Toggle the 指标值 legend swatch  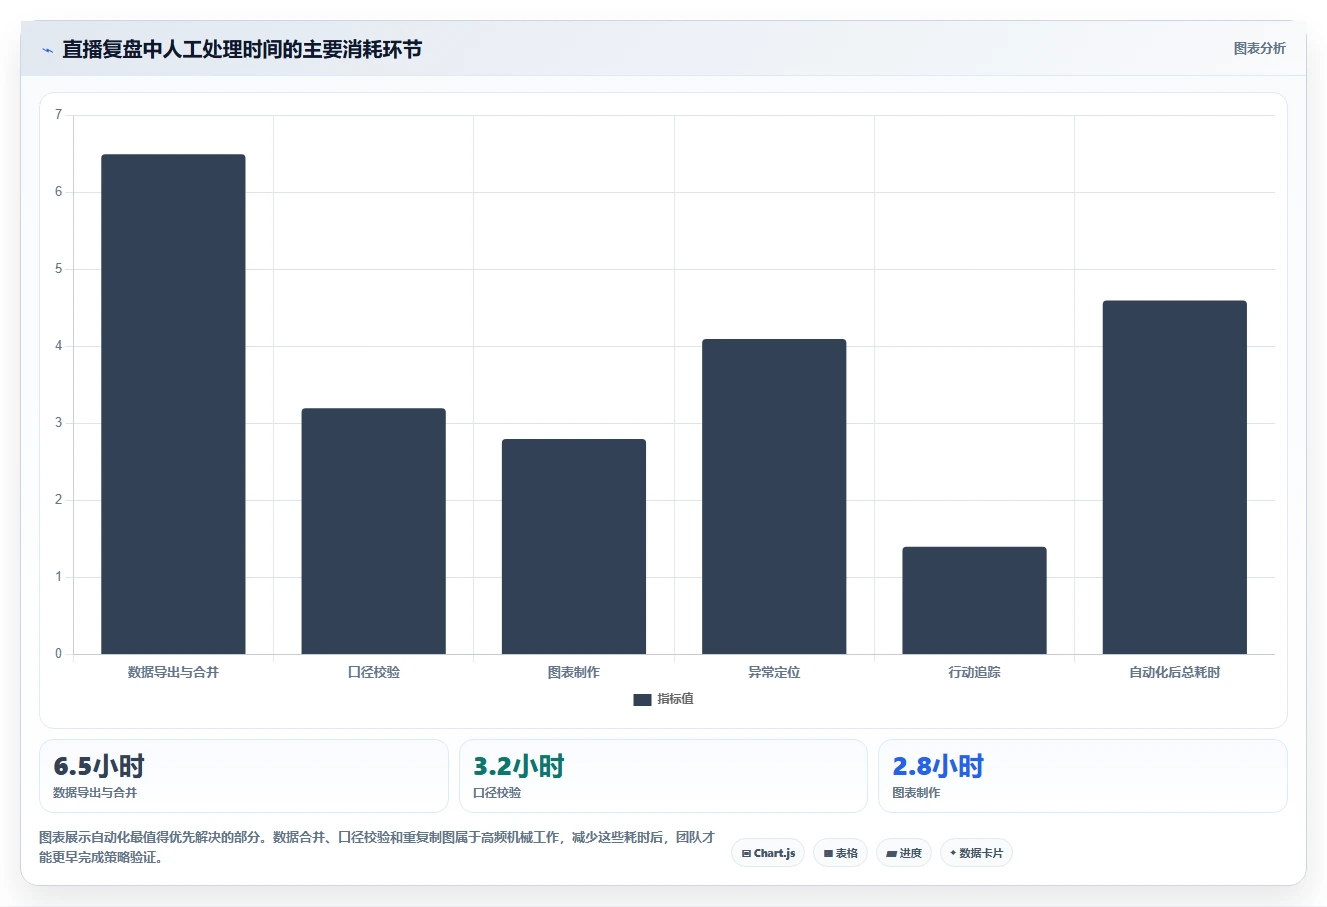point(642,700)
